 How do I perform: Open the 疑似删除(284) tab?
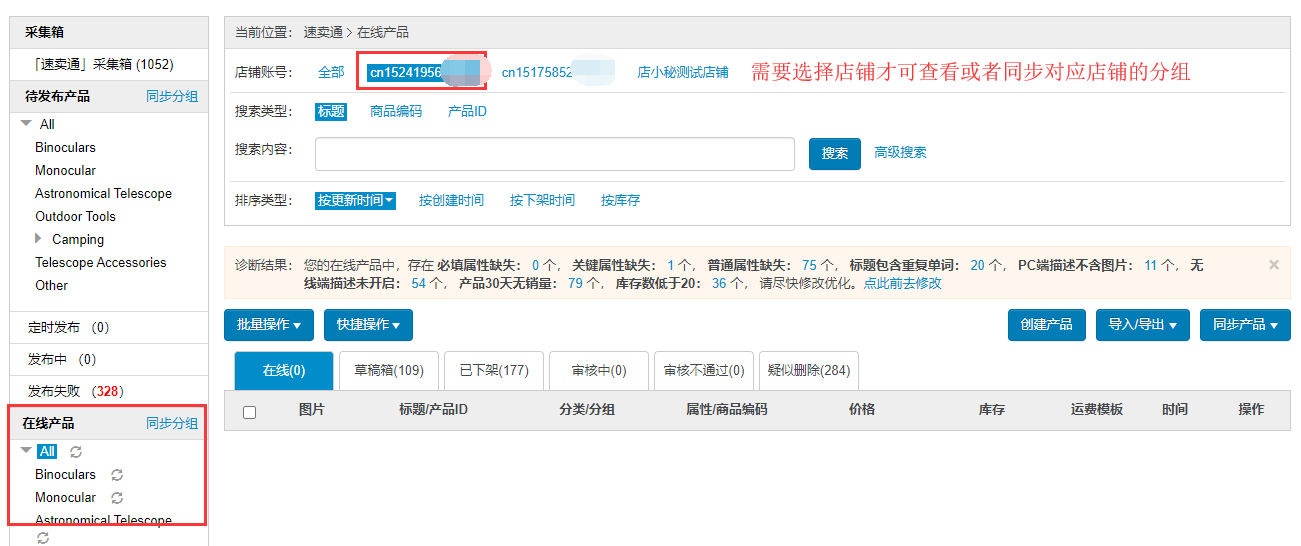pyautogui.click(x=809, y=371)
